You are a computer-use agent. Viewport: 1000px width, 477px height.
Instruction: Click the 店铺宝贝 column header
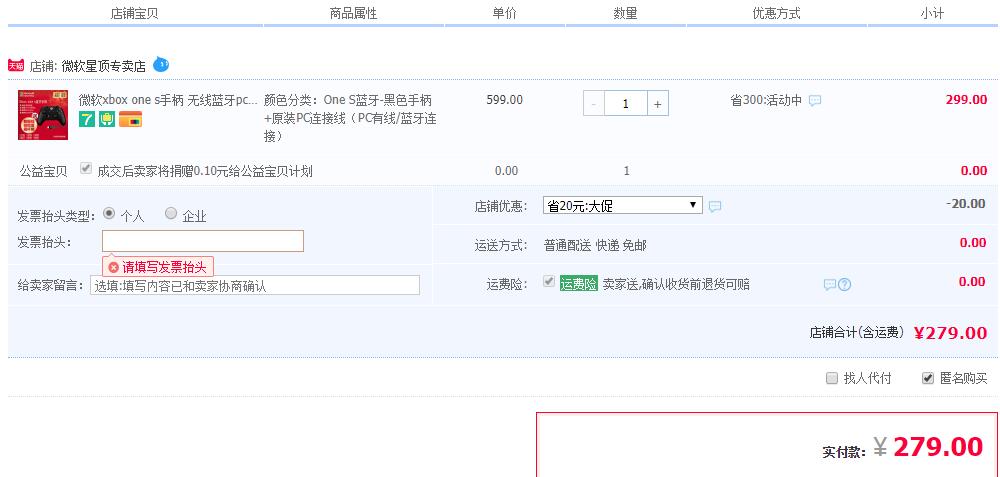pos(135,13)
